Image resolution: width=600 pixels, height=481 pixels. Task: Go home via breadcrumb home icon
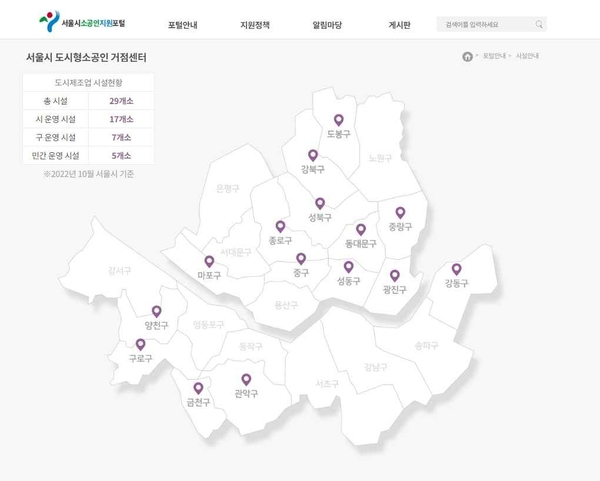point(467,57)
